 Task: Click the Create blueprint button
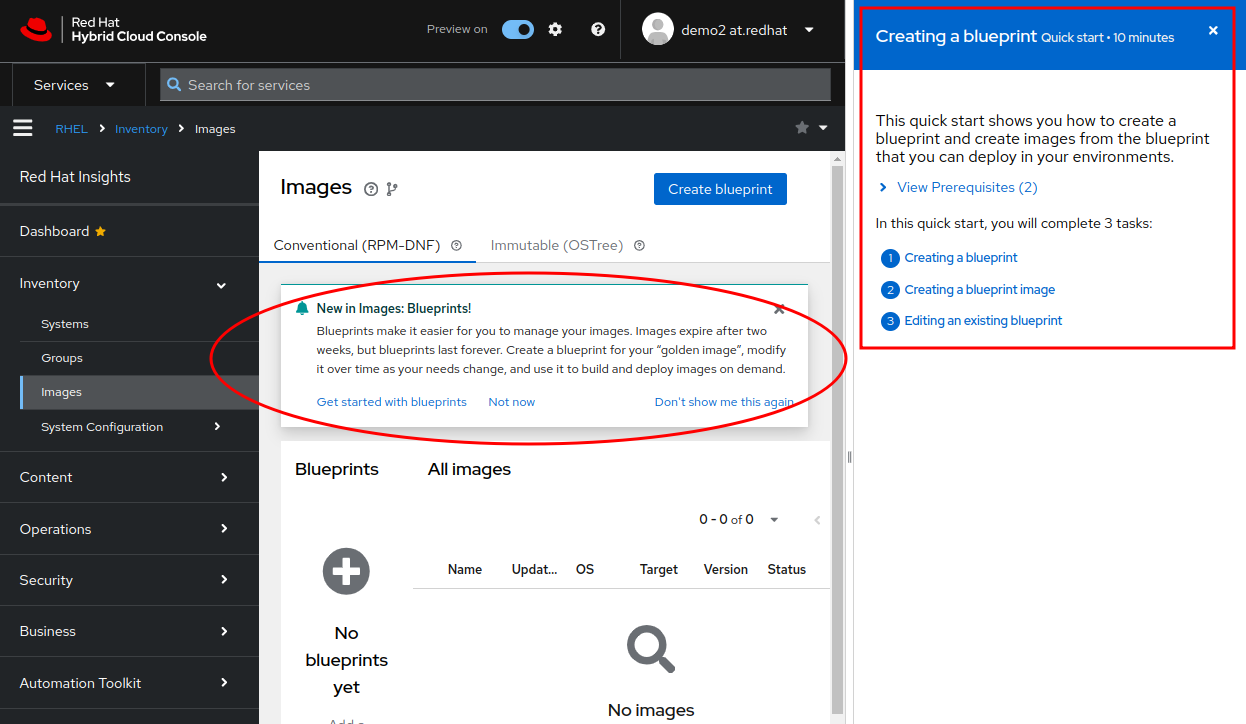click(720, 189)
